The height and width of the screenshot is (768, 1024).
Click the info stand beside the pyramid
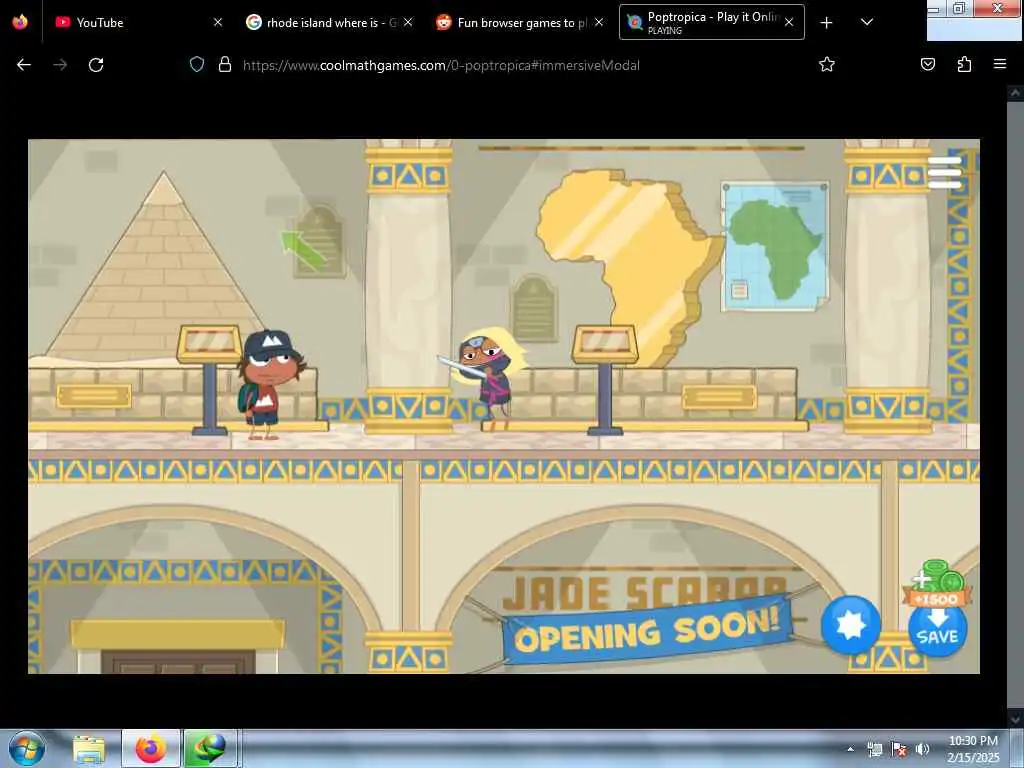pos(210,379)
